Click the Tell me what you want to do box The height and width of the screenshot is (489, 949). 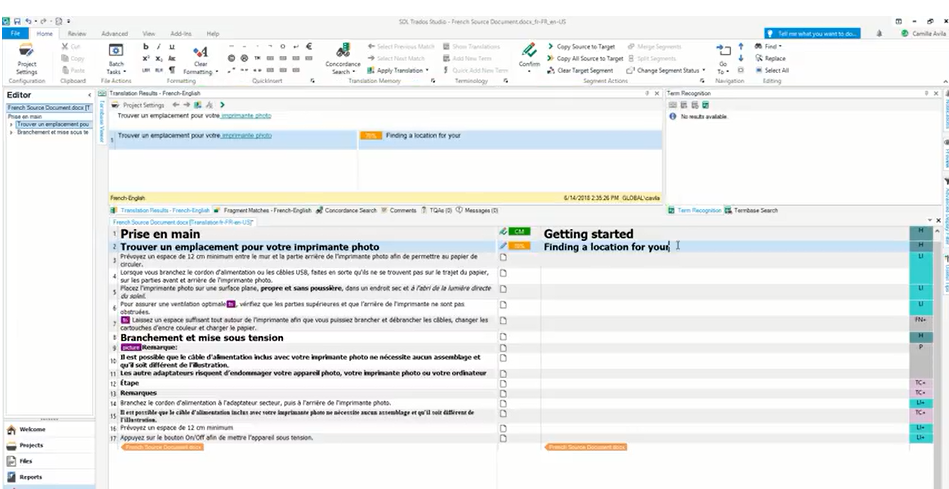click(x=812, y=34)
